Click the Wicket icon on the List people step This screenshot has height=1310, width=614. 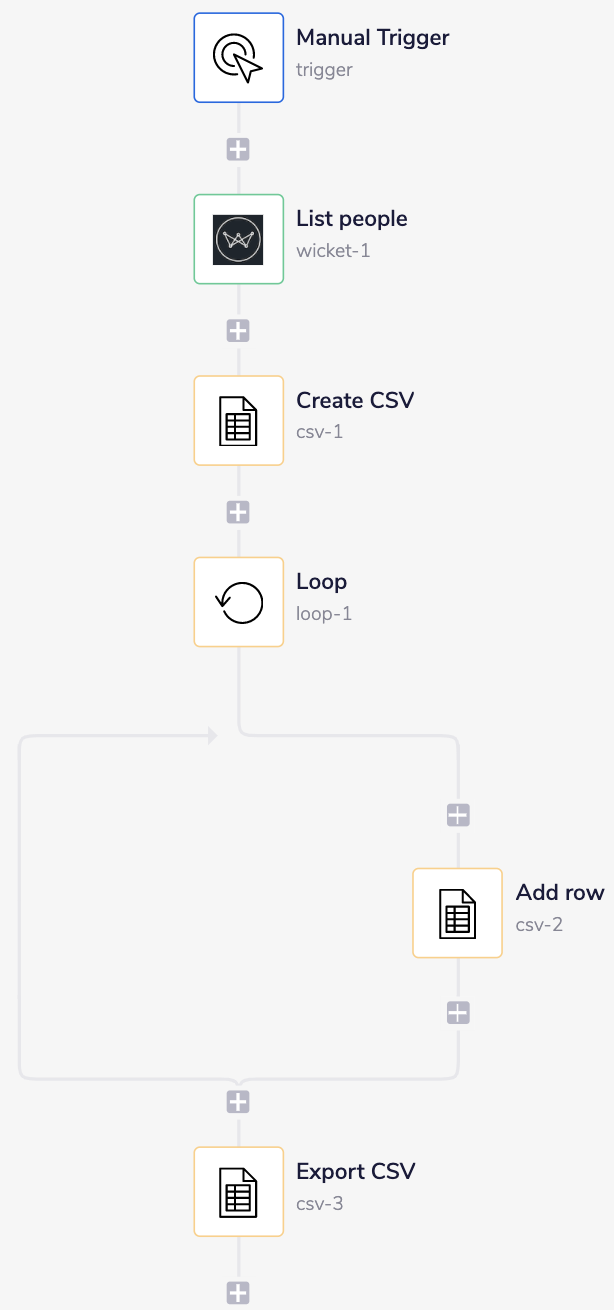point(238,239)
